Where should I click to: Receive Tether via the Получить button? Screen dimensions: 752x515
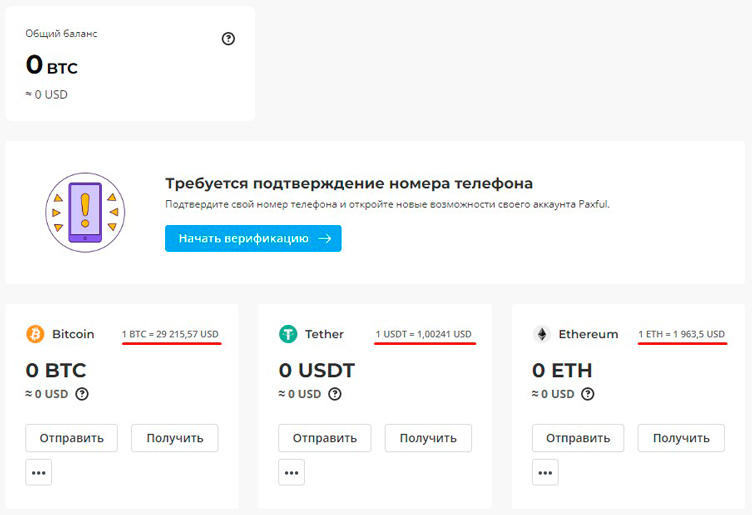[x=428, y=438]
